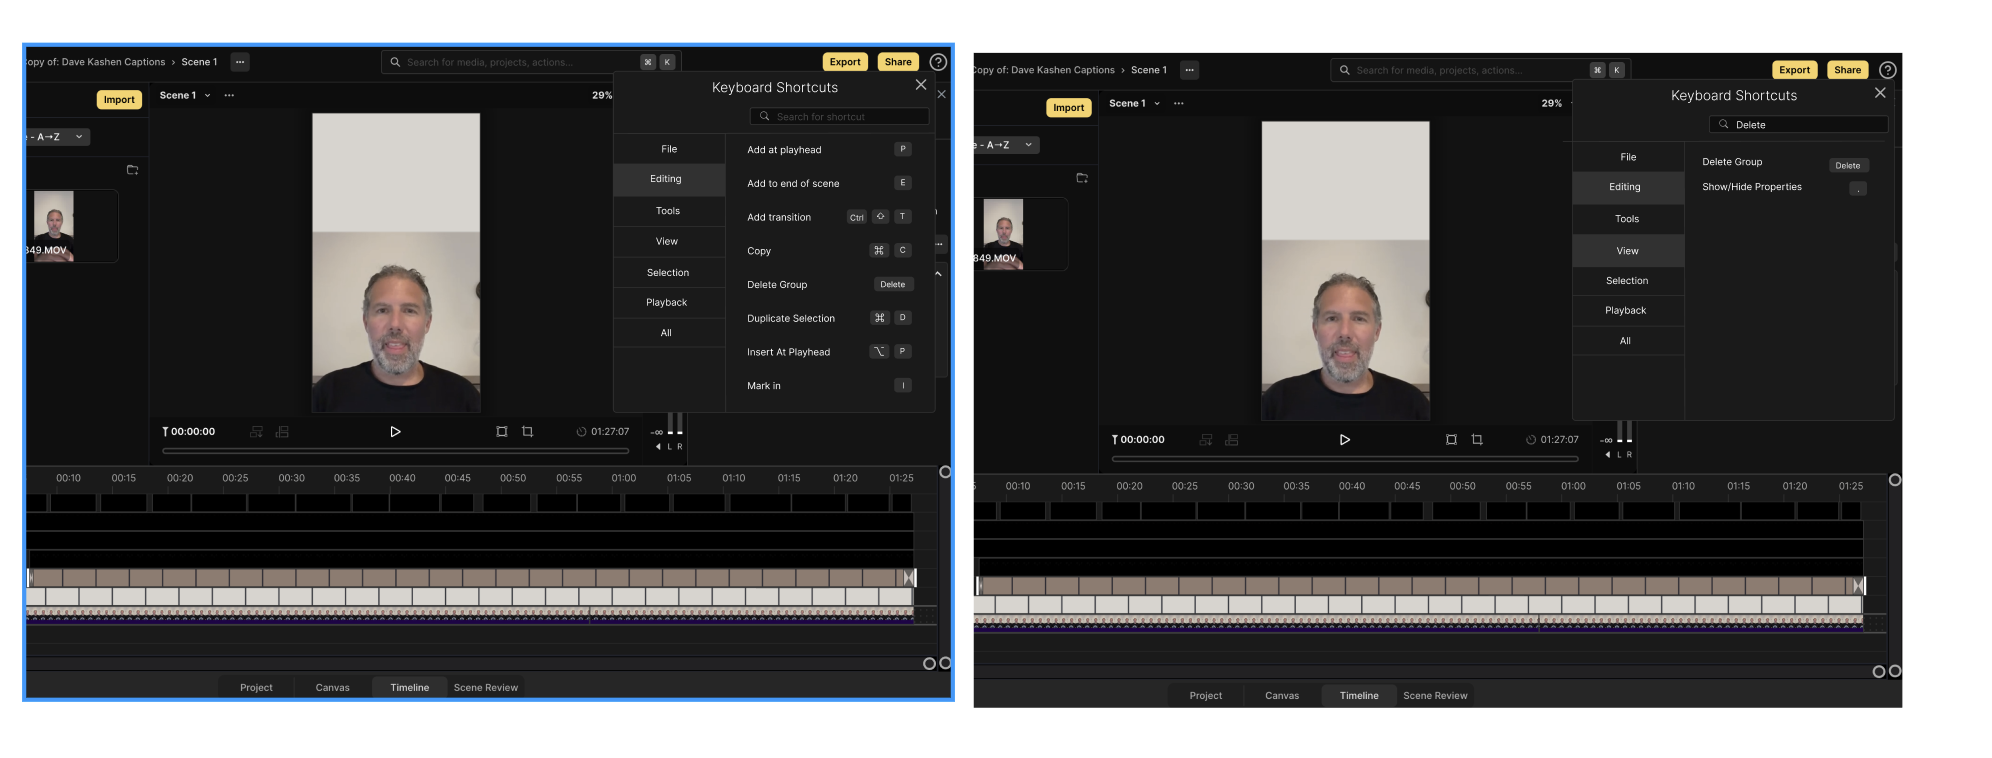The image size is (1992, 758).
Task: Click the crop icon in the right screenshot
Action: pyautogui.click(x=1477, y=440)
